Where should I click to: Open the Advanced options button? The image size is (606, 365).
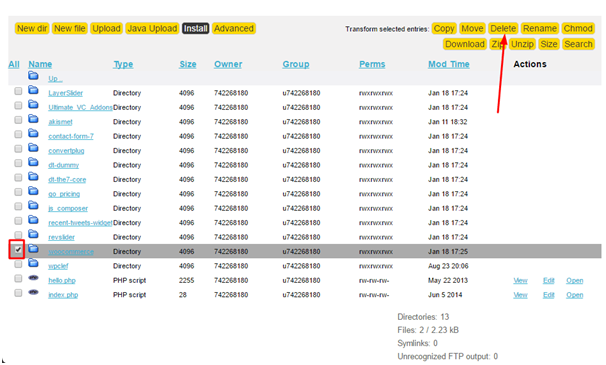pyautogui.click(x=234, y=29)
